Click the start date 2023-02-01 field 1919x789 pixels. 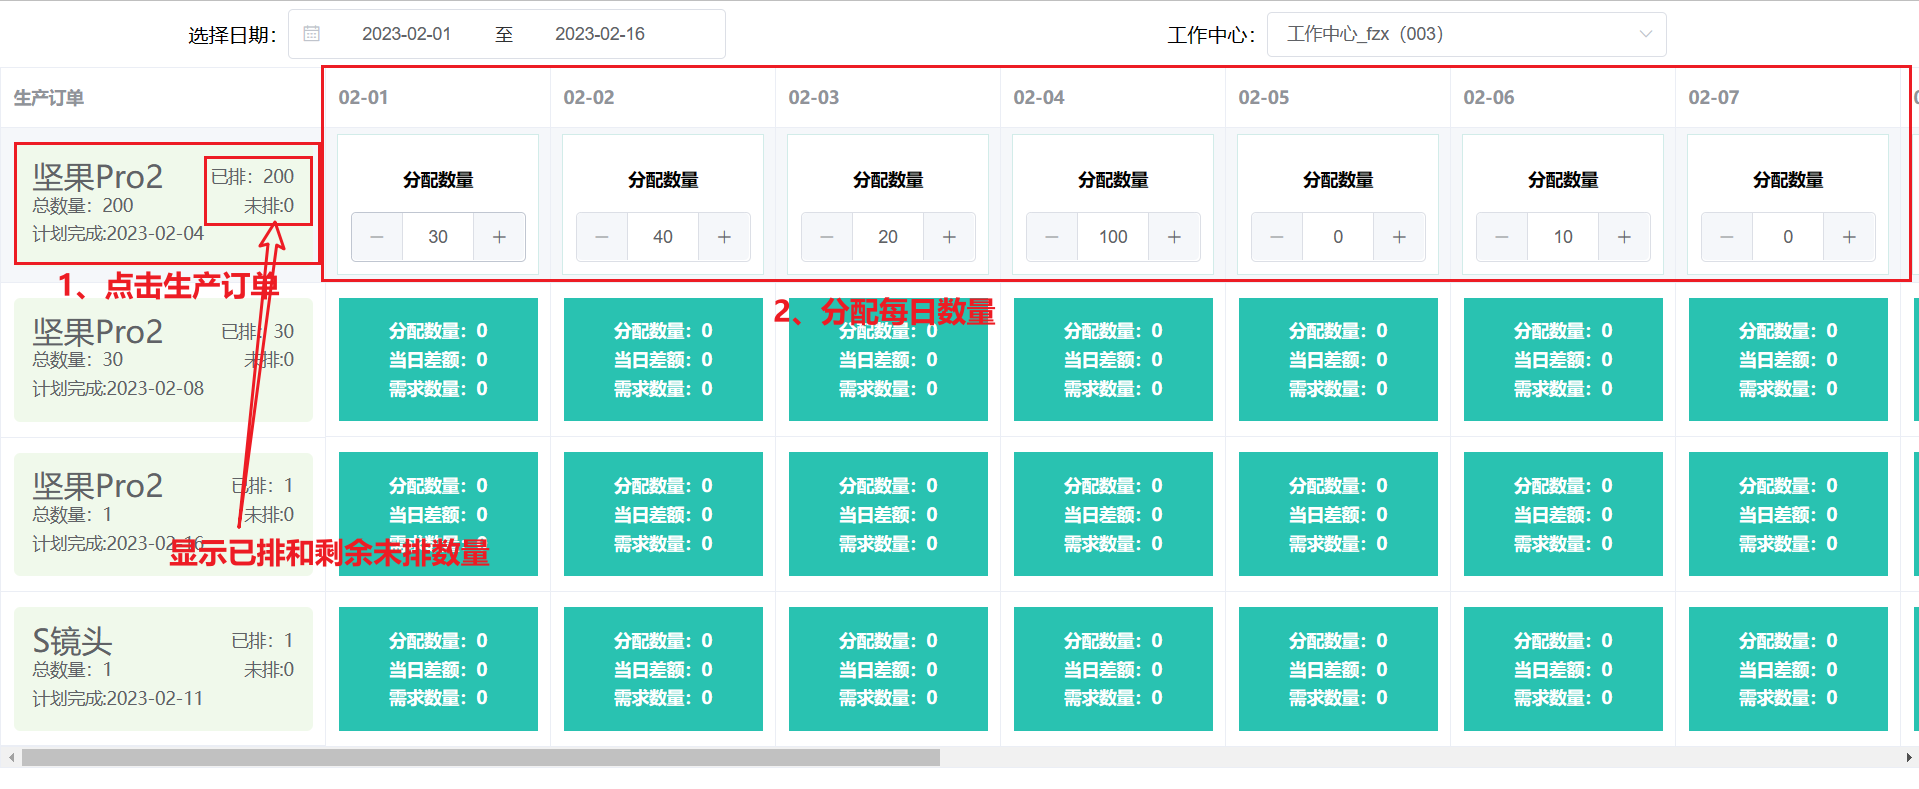(406, 34)
